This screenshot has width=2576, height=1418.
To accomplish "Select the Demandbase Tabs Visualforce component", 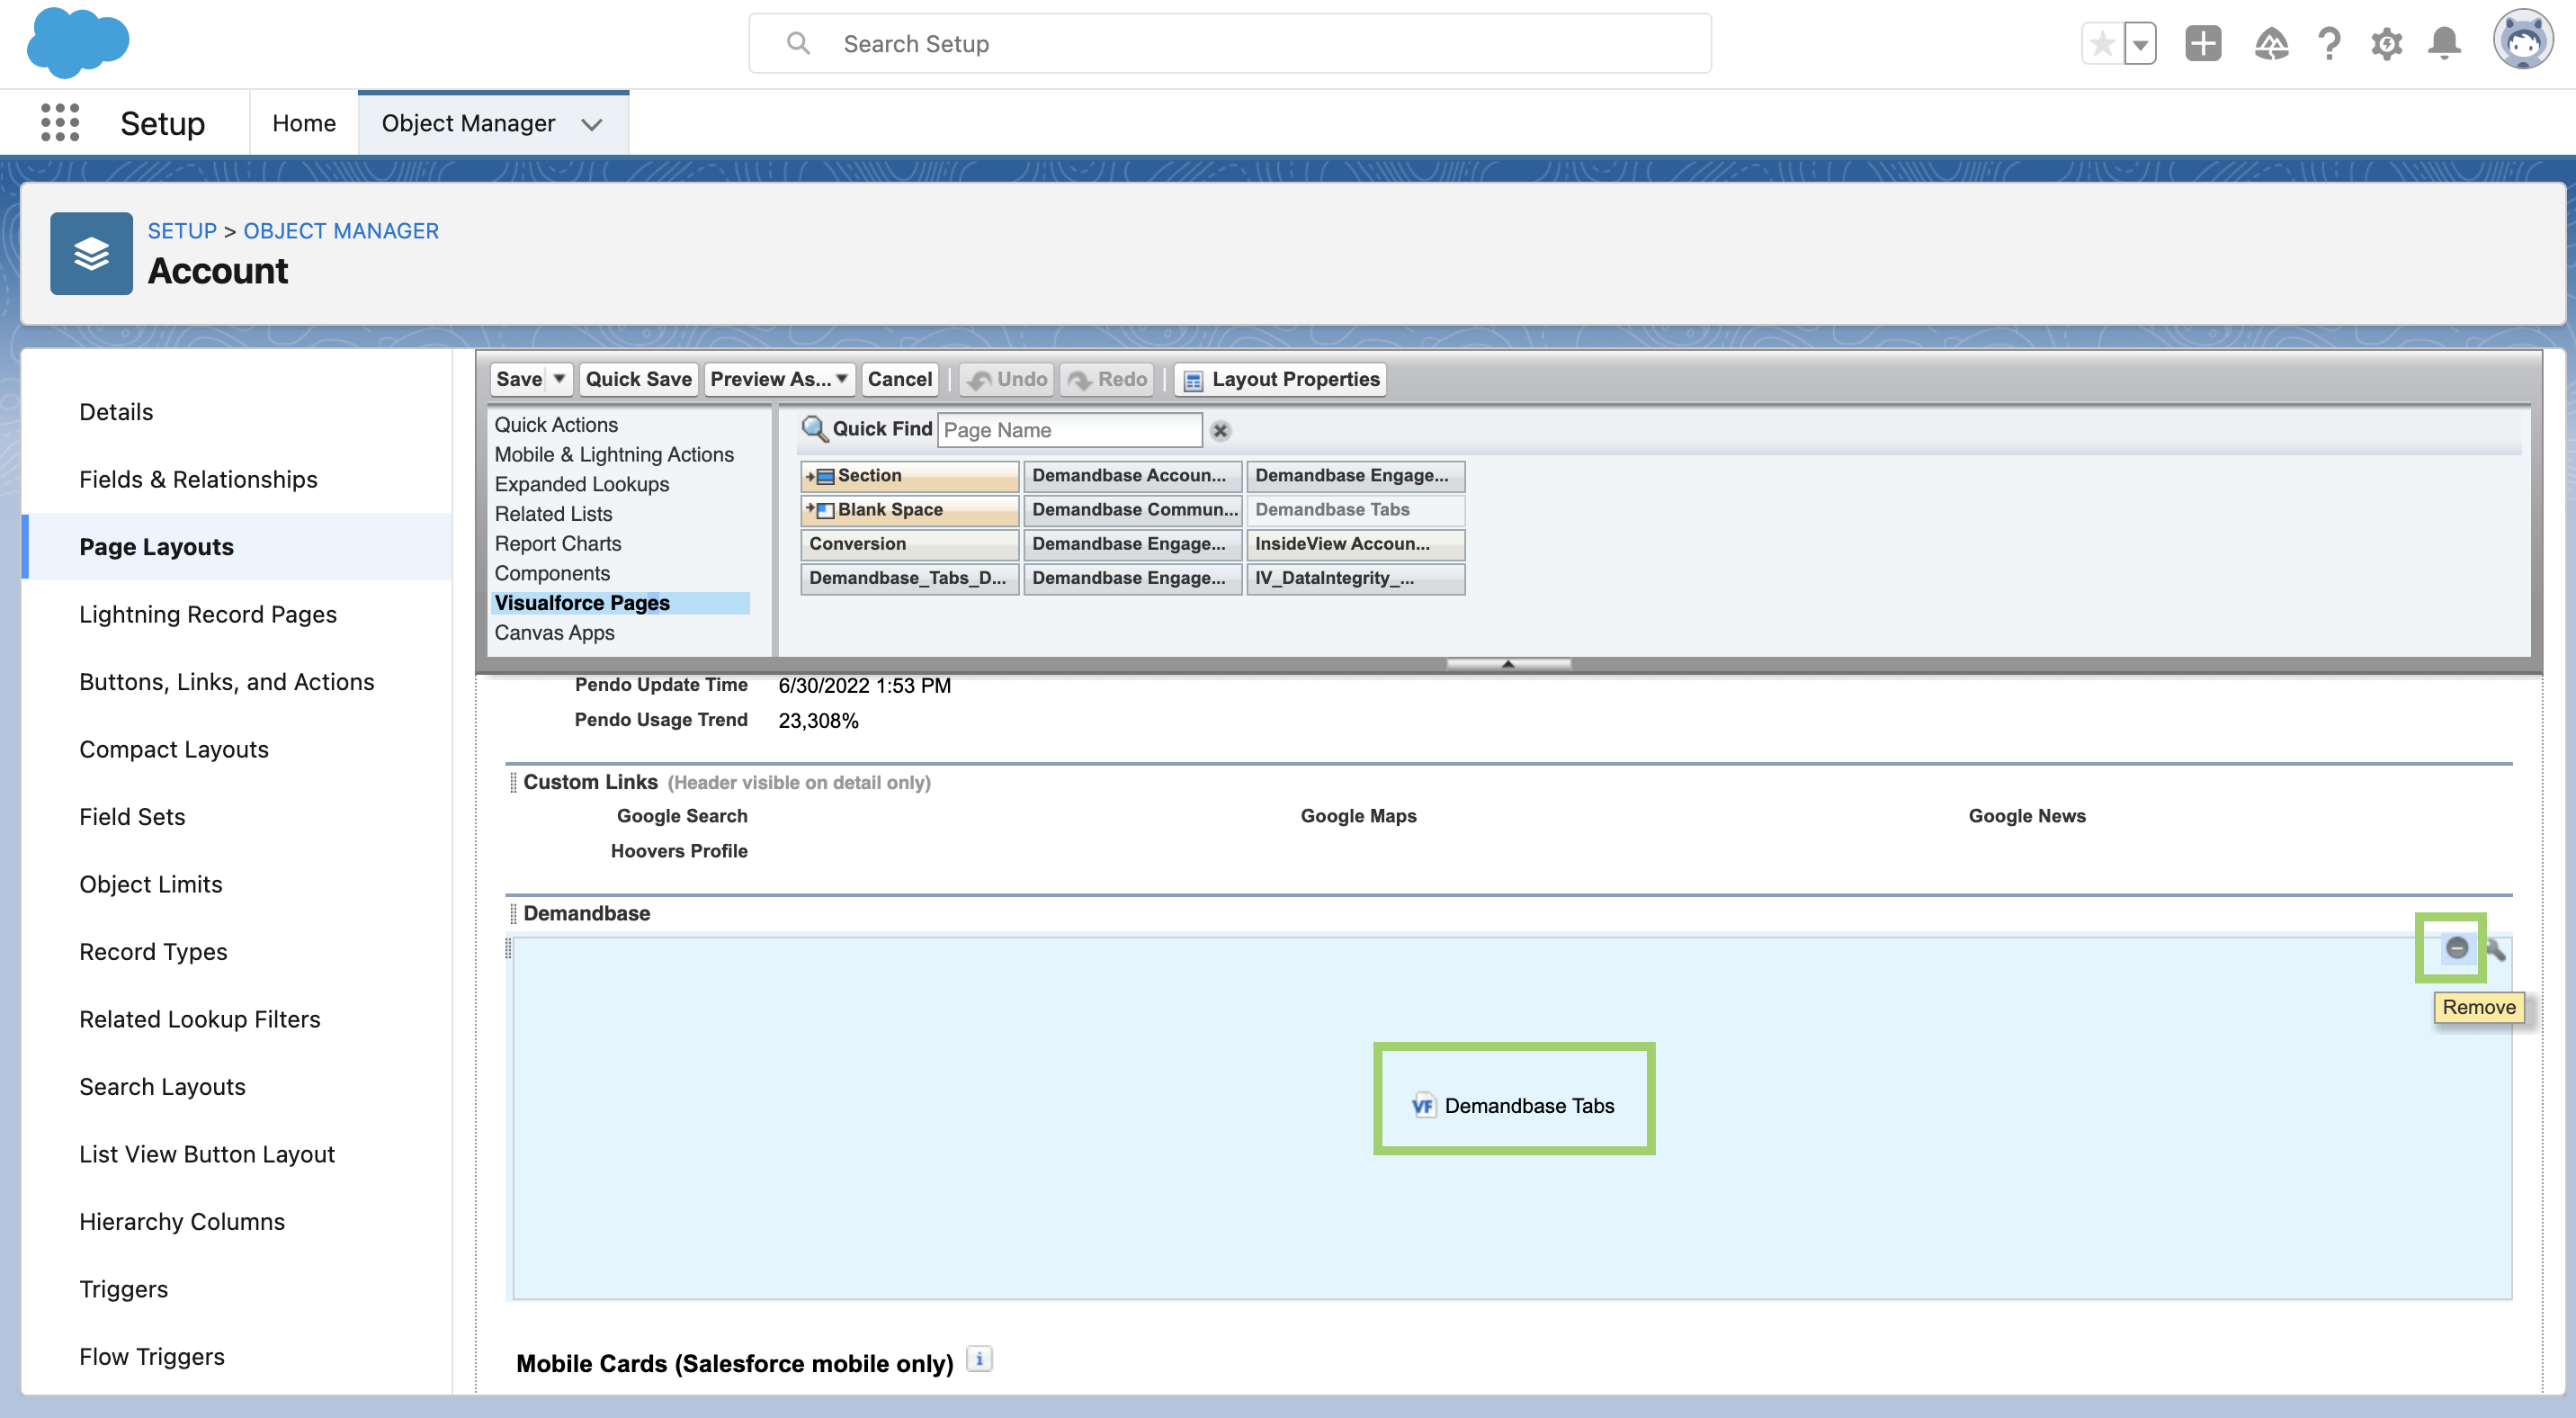I will [1513, 1105].
